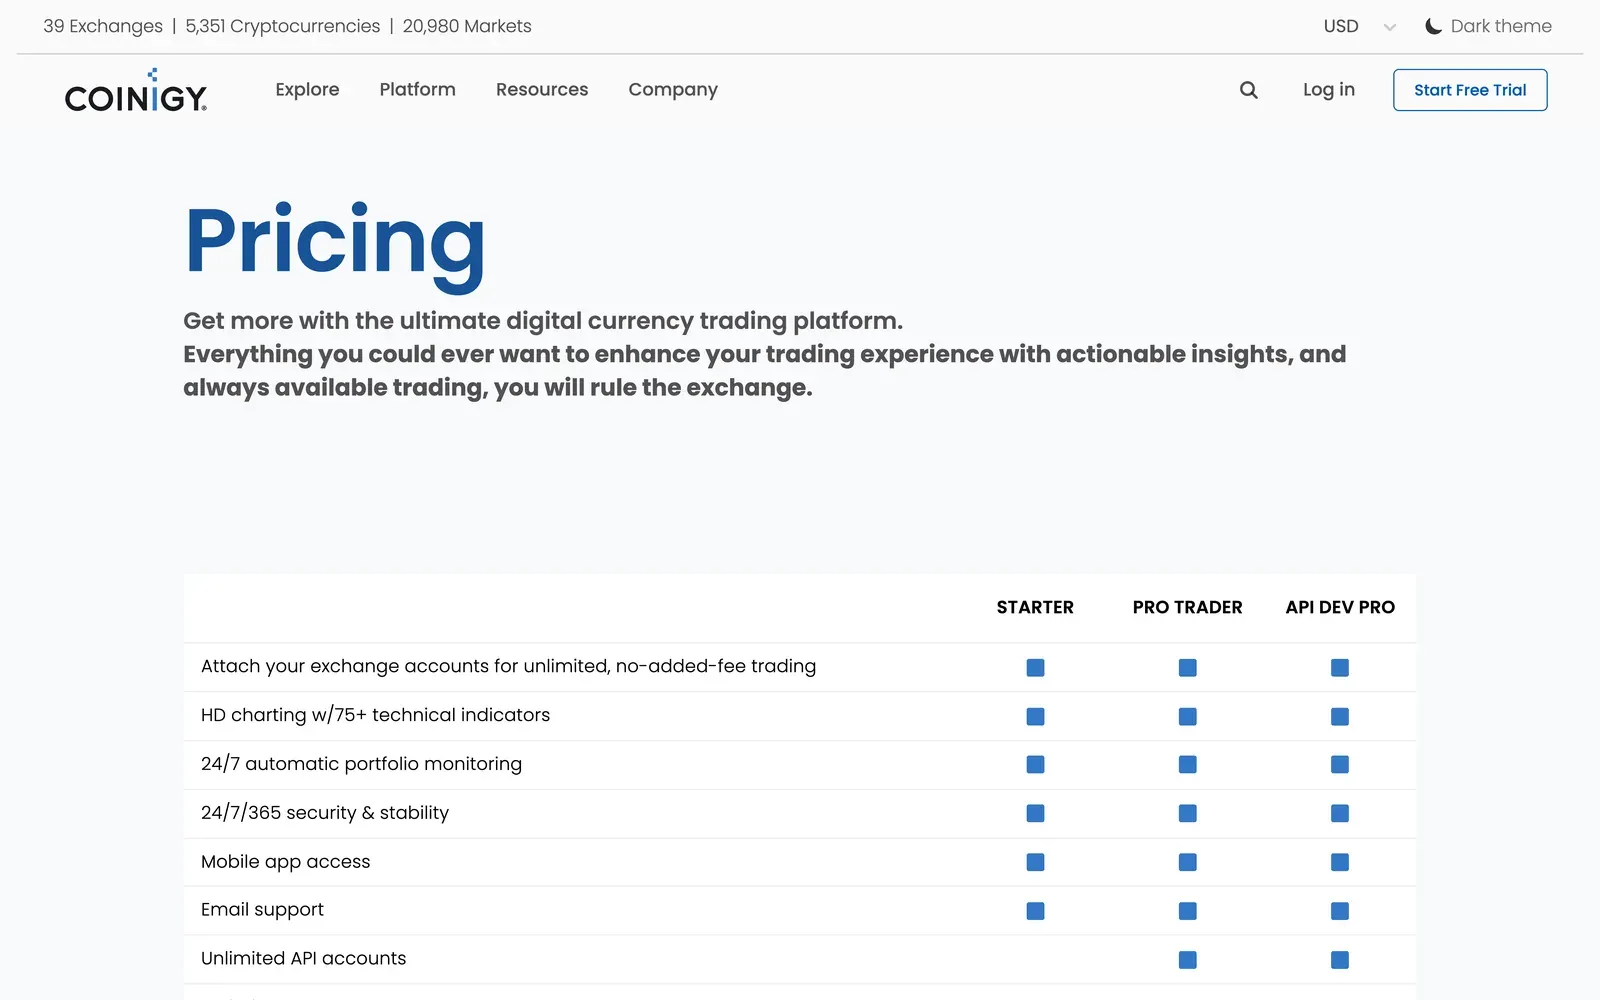
Task: Click API Dev Pro mark for Email support row
Action: coord(1340,911)
